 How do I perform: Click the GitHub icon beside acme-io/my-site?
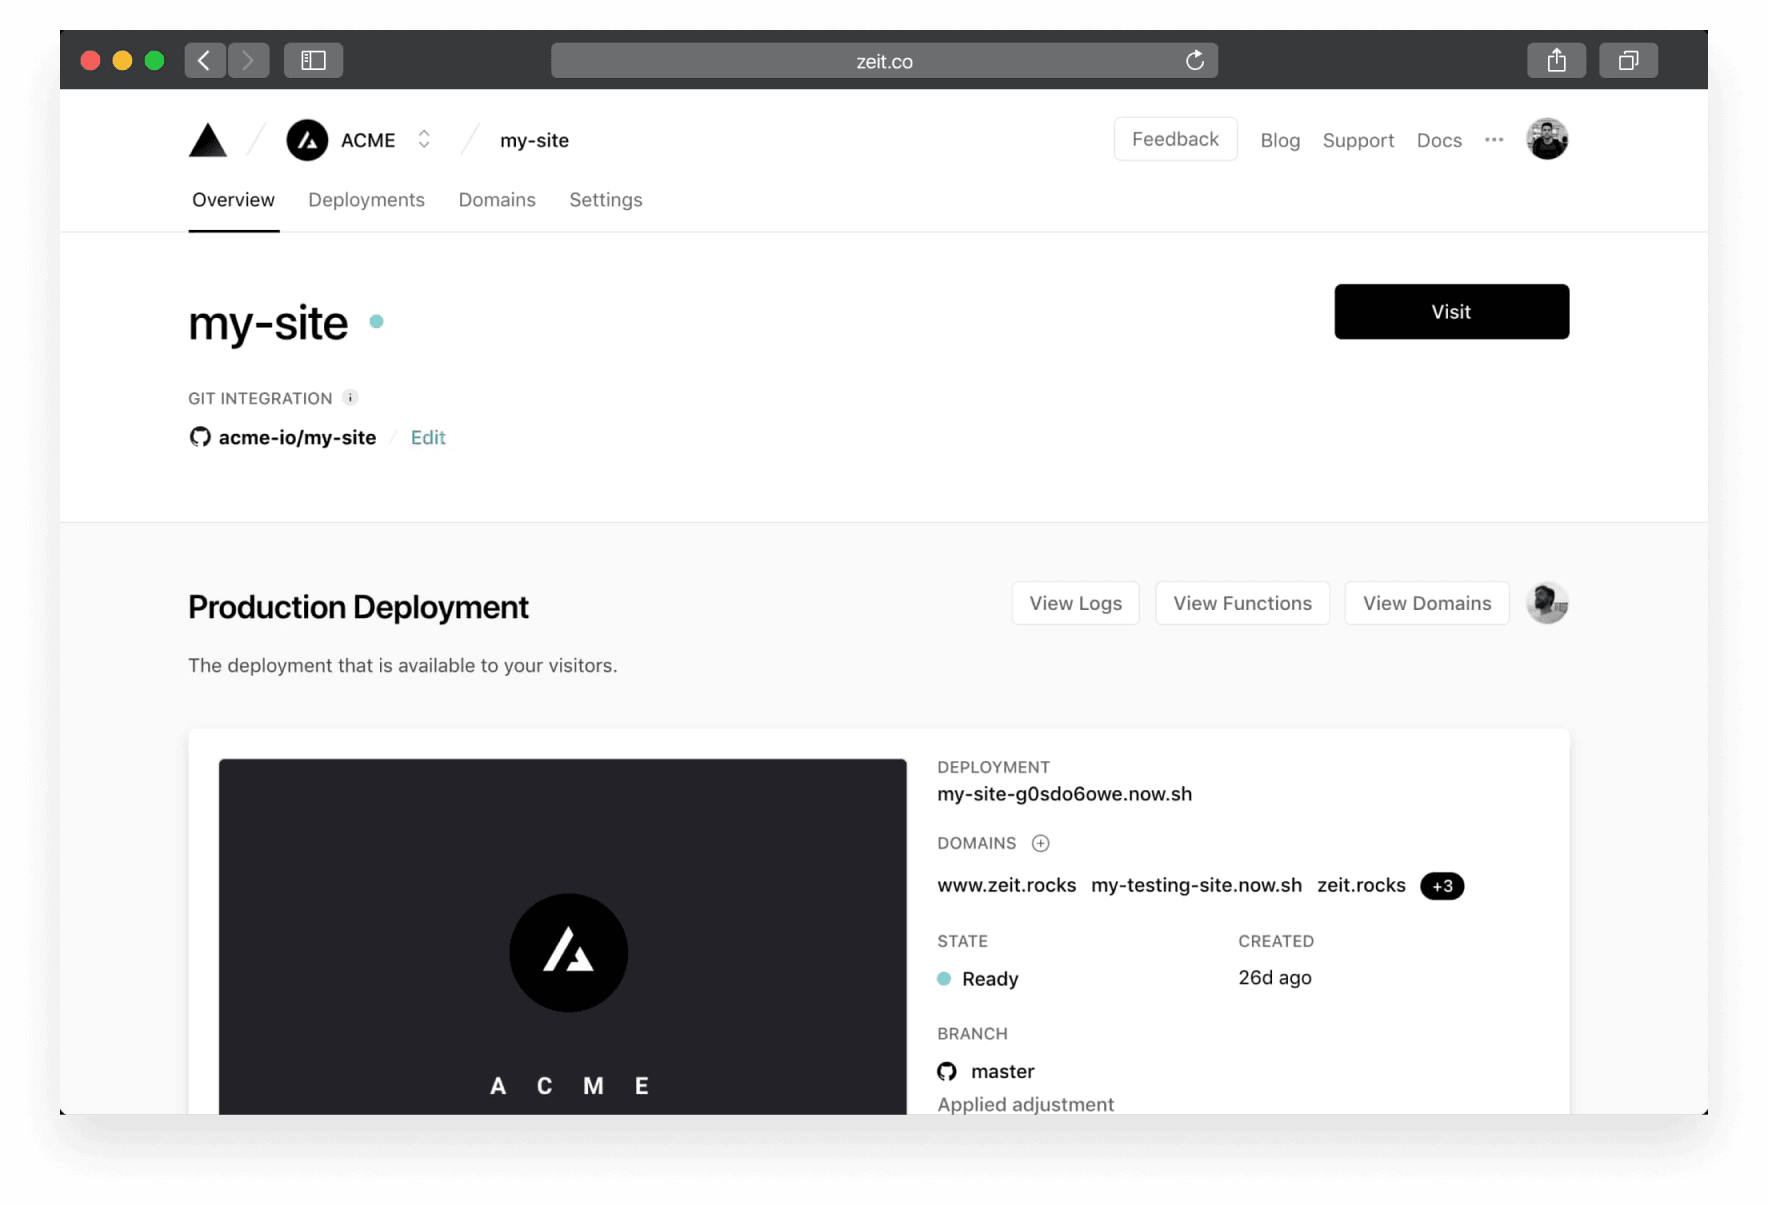[x=200, y=437]
